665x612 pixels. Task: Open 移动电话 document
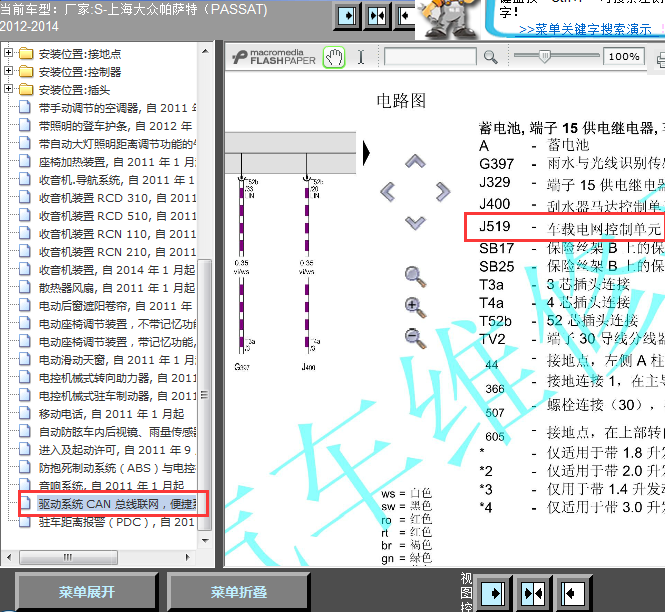click(x=112, y=414)
